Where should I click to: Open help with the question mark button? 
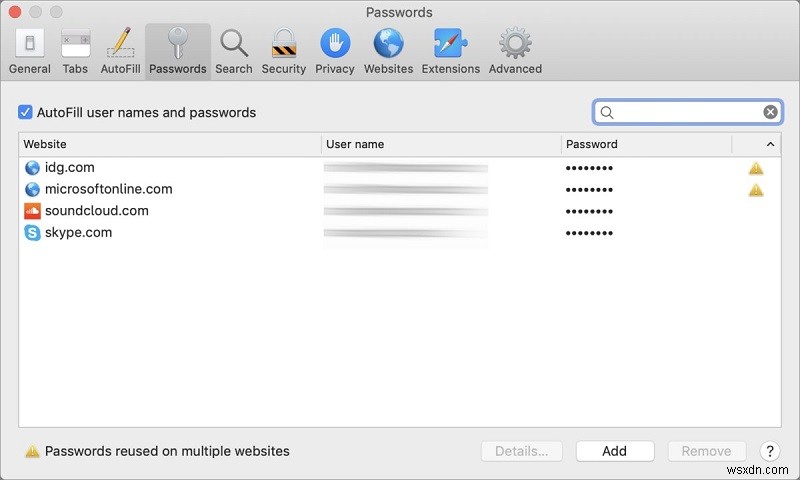[x=769, y=451]
